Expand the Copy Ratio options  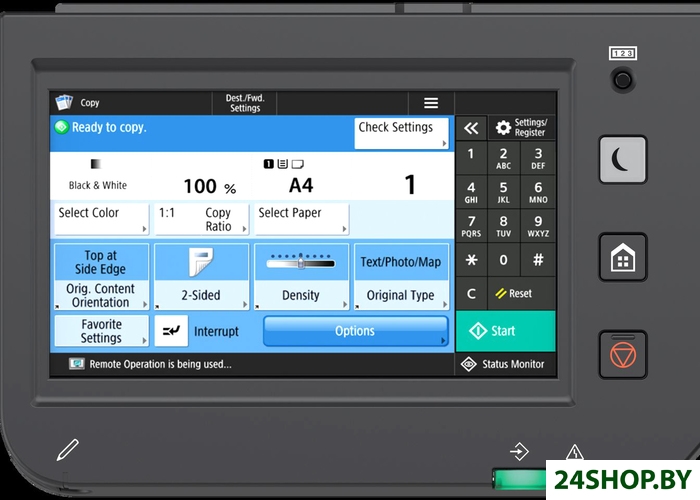(201, 219)
